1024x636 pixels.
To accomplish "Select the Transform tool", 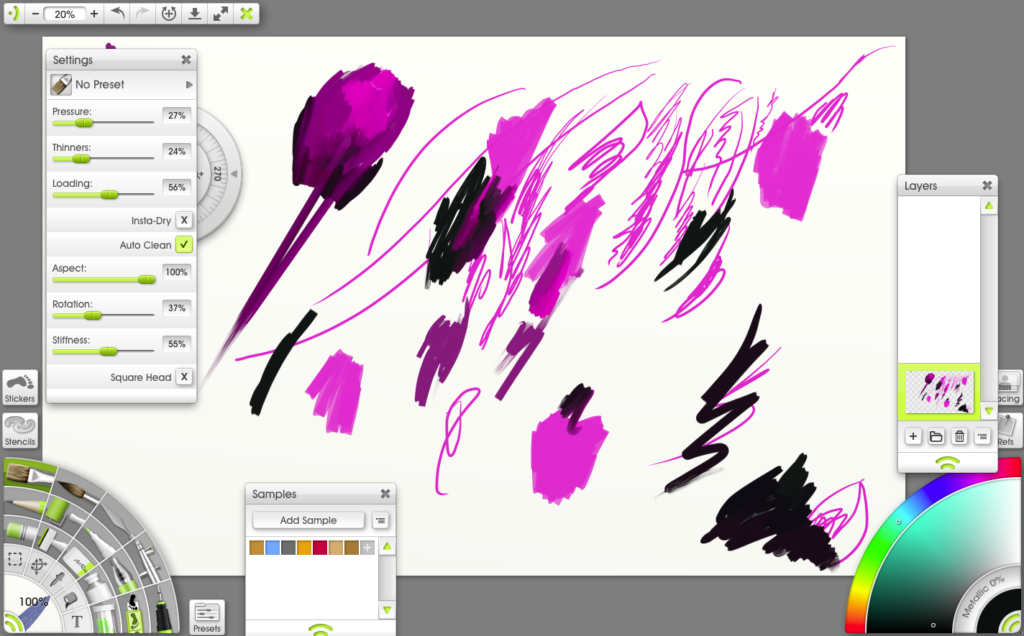I will click(x=39, y=566).
